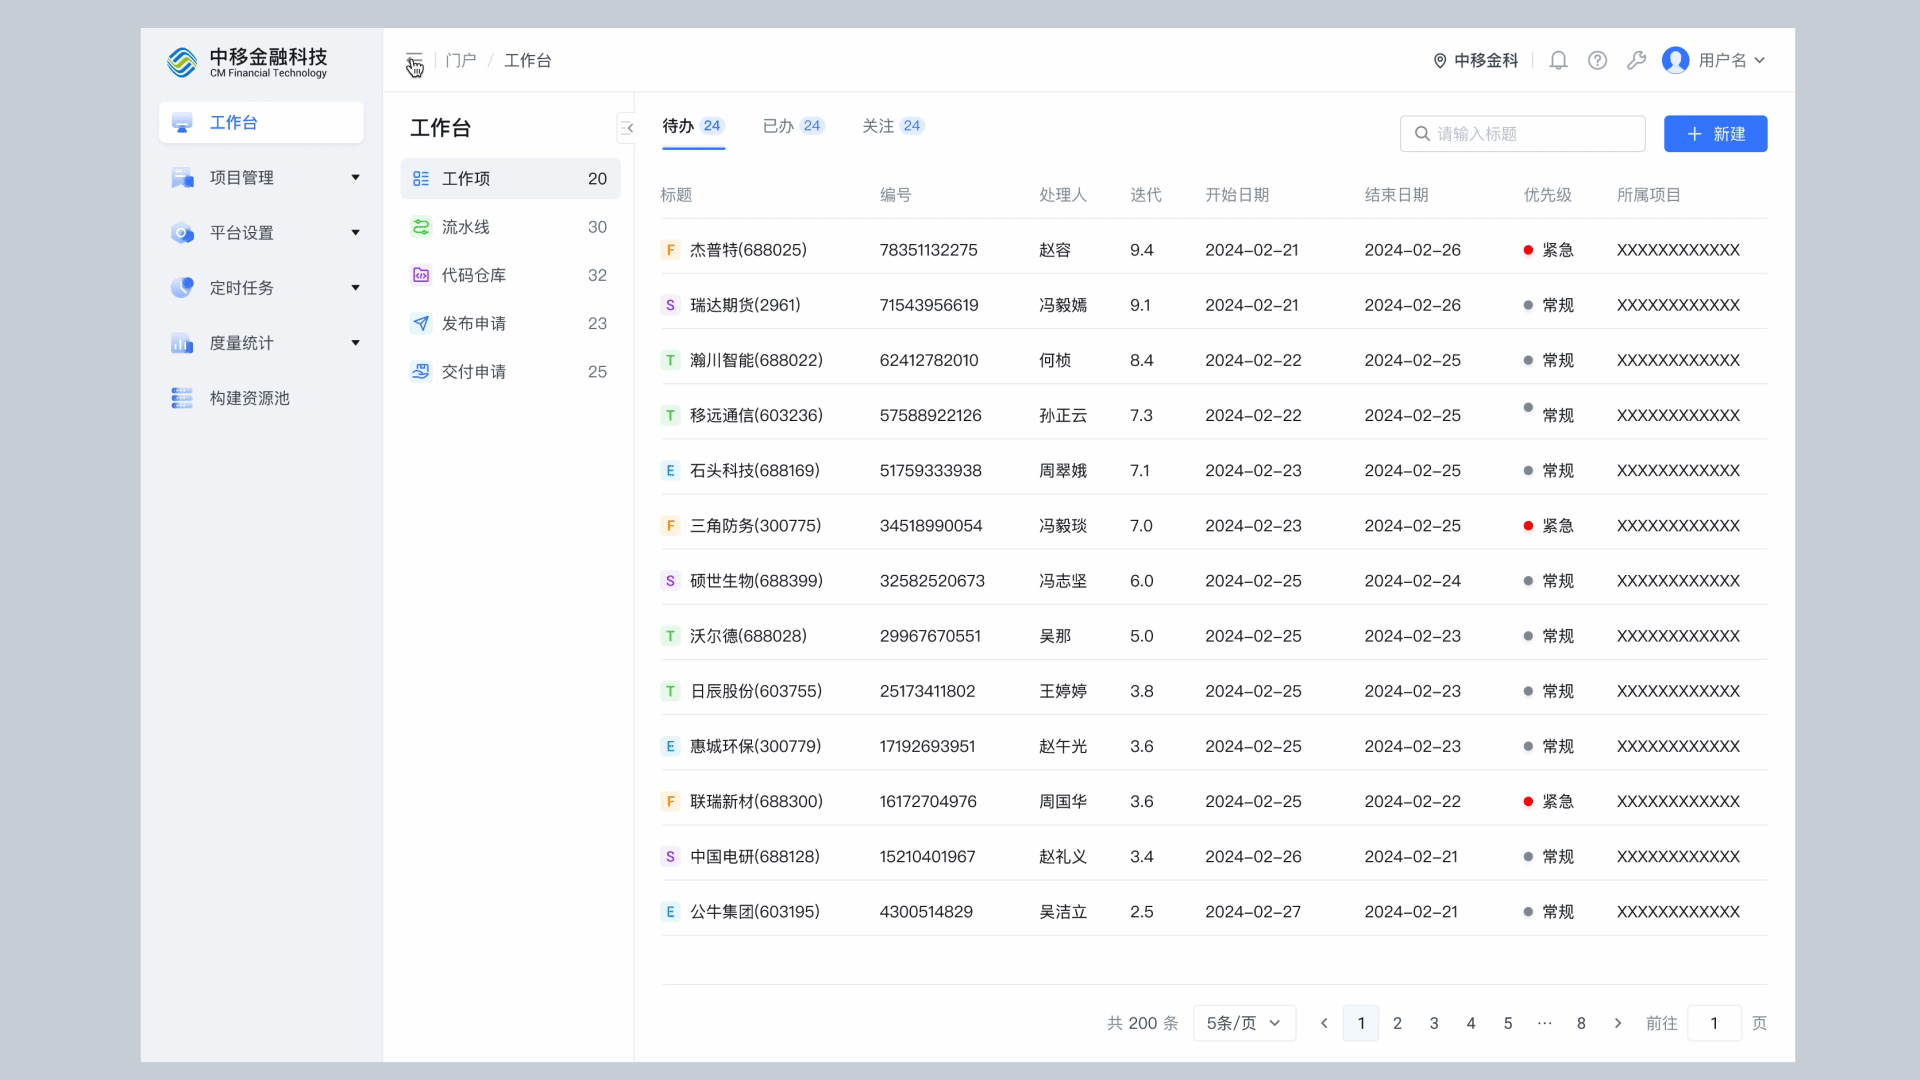Click the 硕世生物(688399) title

pyautogui.click(x=756, y=581)
